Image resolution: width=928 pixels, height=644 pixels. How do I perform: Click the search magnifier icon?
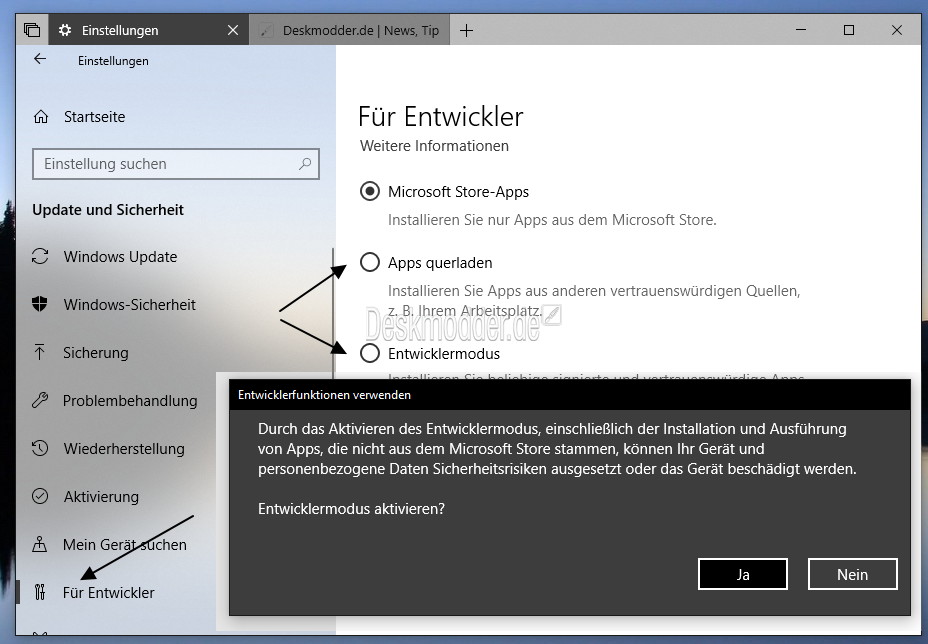pos(305,164)
